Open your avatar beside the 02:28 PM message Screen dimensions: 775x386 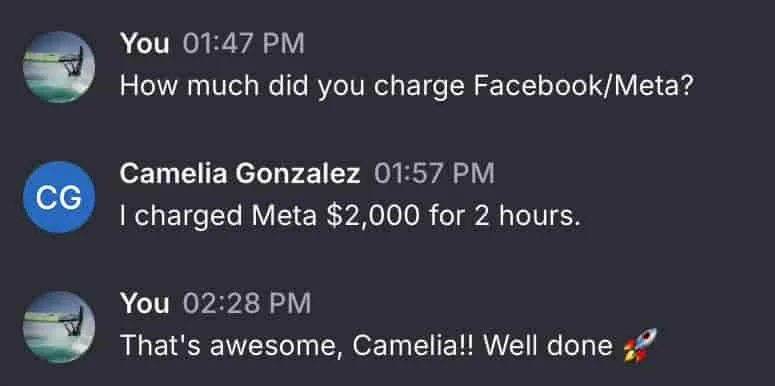coord(59,327)
